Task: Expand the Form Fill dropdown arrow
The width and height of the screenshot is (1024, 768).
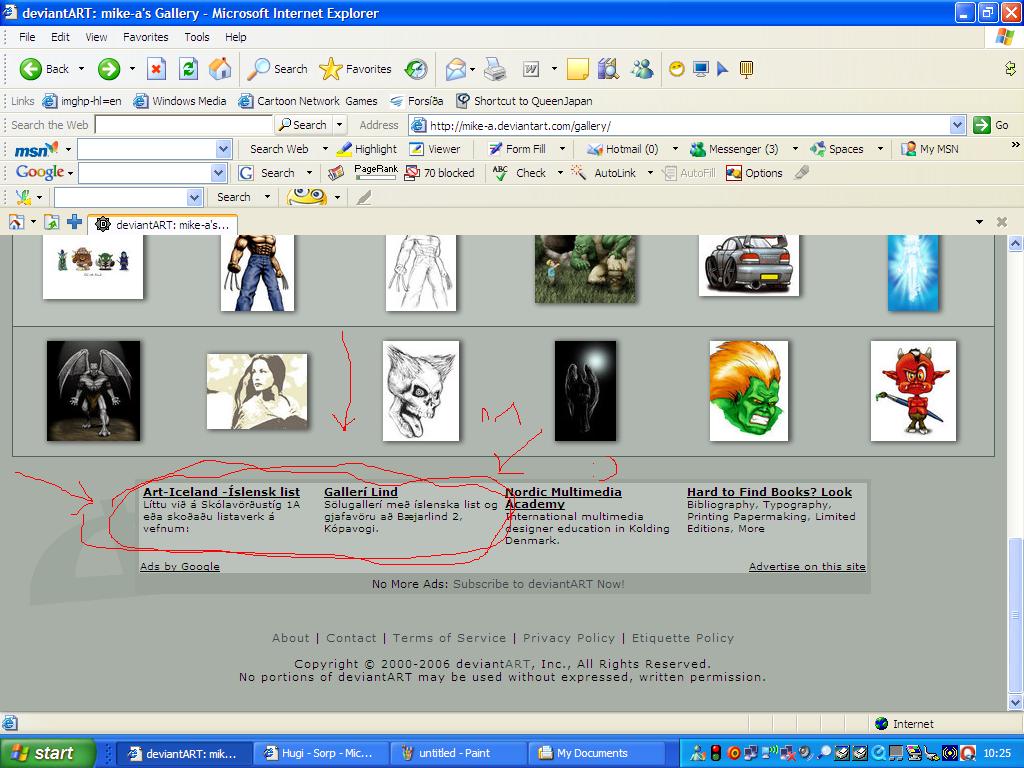Action: (562, 149)
